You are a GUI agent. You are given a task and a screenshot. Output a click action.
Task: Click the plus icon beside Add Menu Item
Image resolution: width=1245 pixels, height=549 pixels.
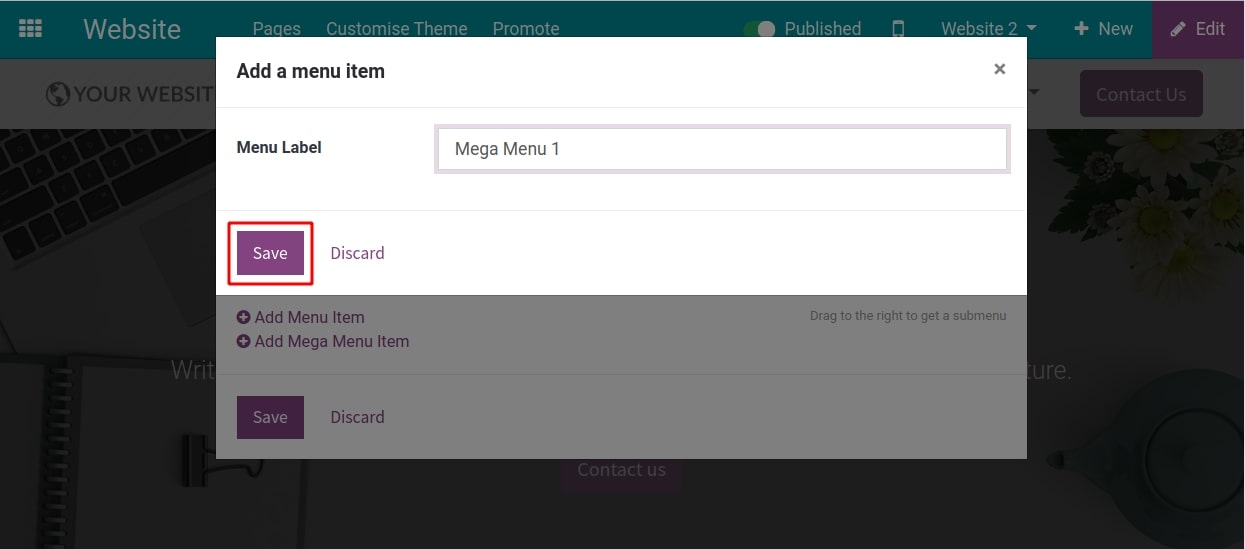pos(243,317)
